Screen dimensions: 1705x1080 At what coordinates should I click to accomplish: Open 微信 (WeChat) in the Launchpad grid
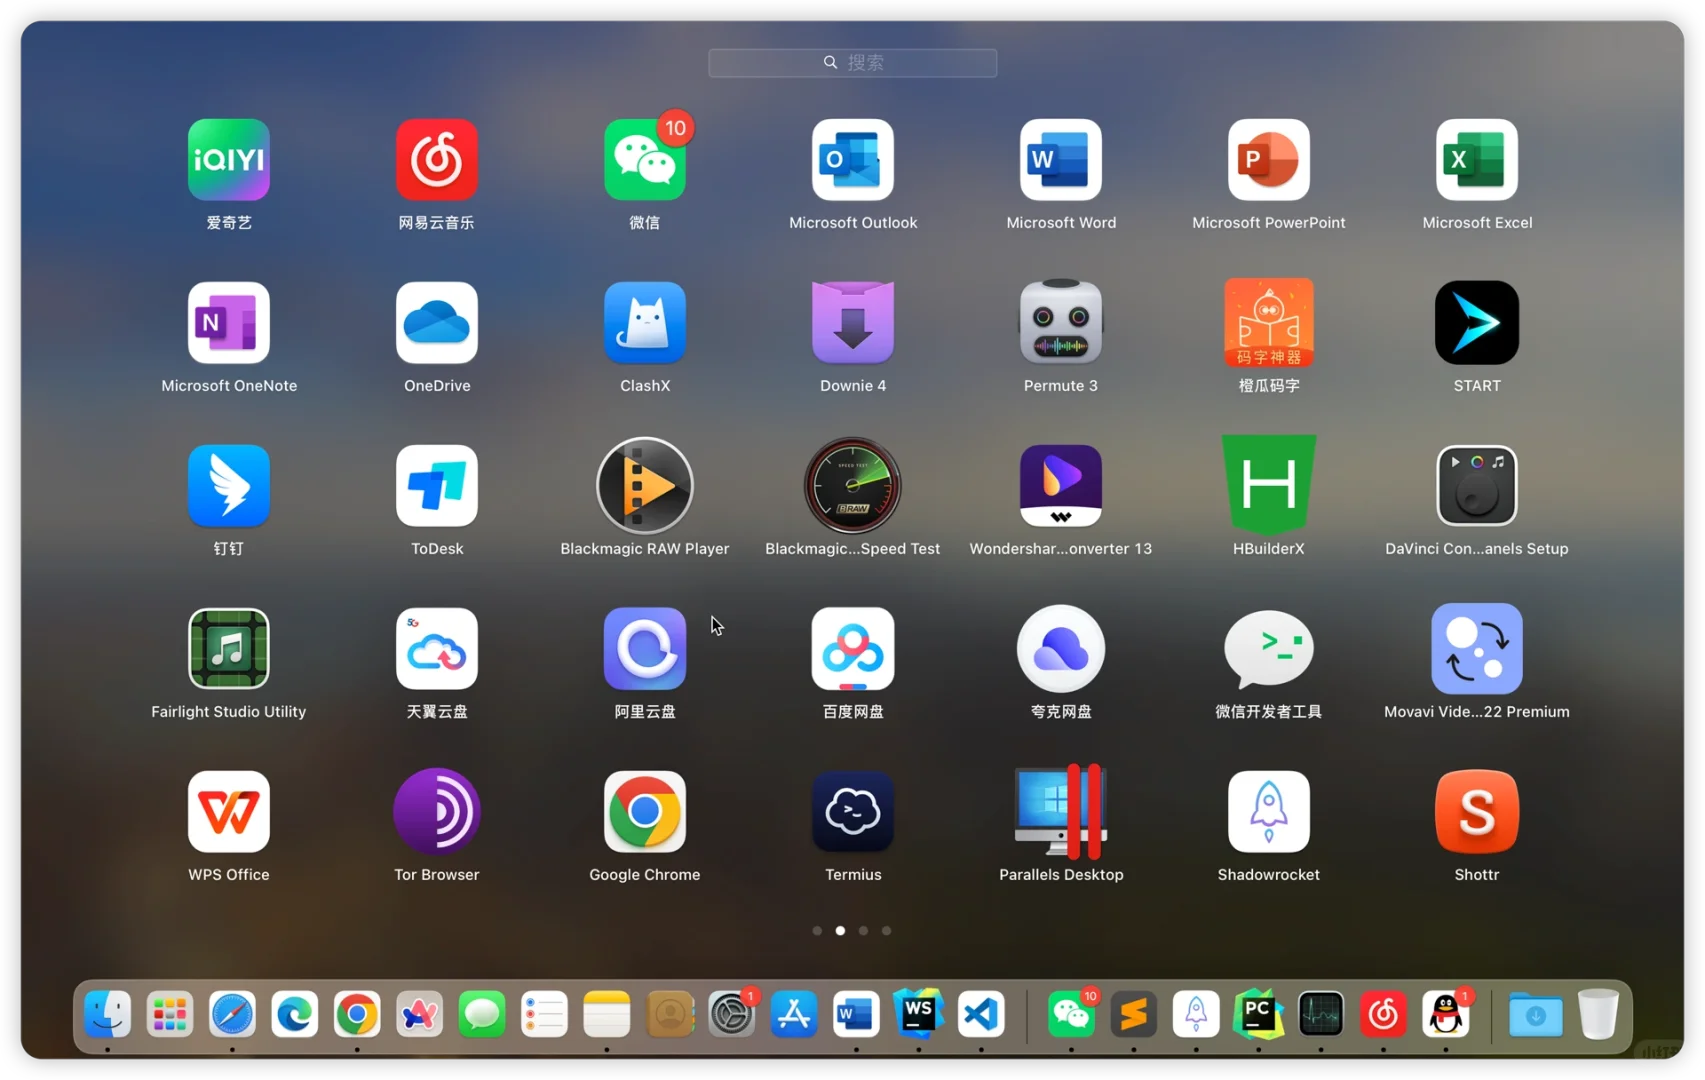[x=645, y=160]
